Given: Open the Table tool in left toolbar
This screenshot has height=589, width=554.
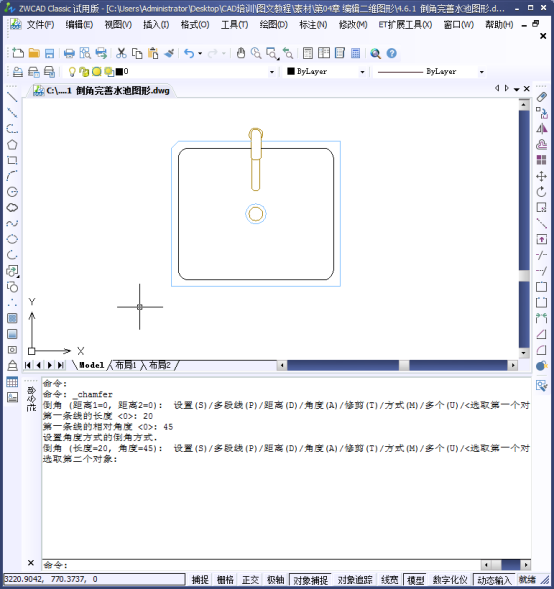Looking at the screenshot, I should click(12, 382).
